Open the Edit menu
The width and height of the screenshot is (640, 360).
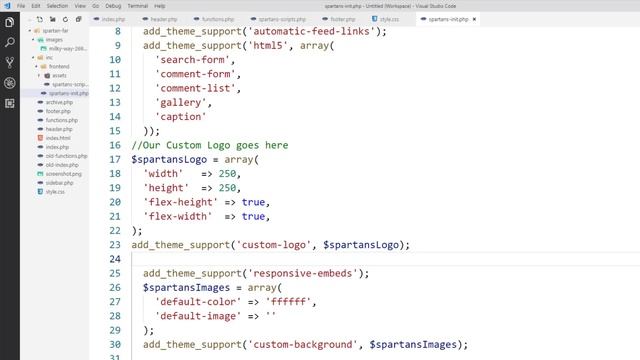click(36, 6)
